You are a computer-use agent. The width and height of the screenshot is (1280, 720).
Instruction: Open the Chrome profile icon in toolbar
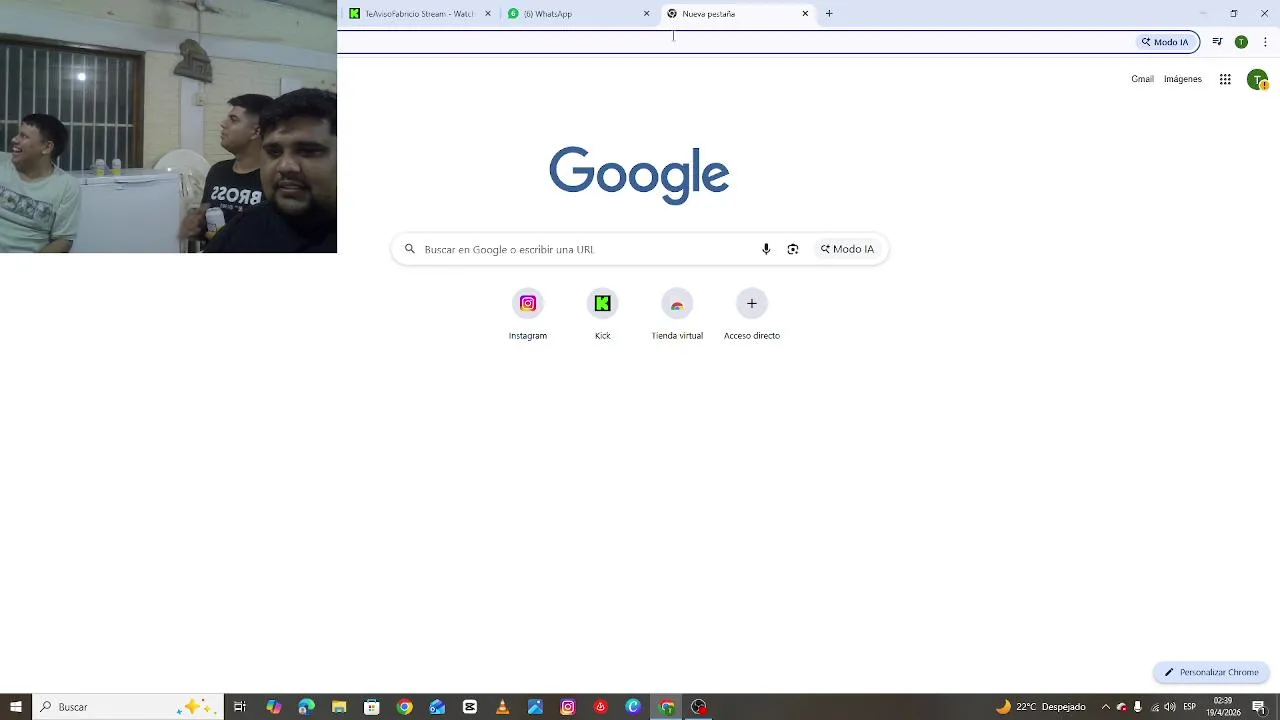coord(1241,42)
